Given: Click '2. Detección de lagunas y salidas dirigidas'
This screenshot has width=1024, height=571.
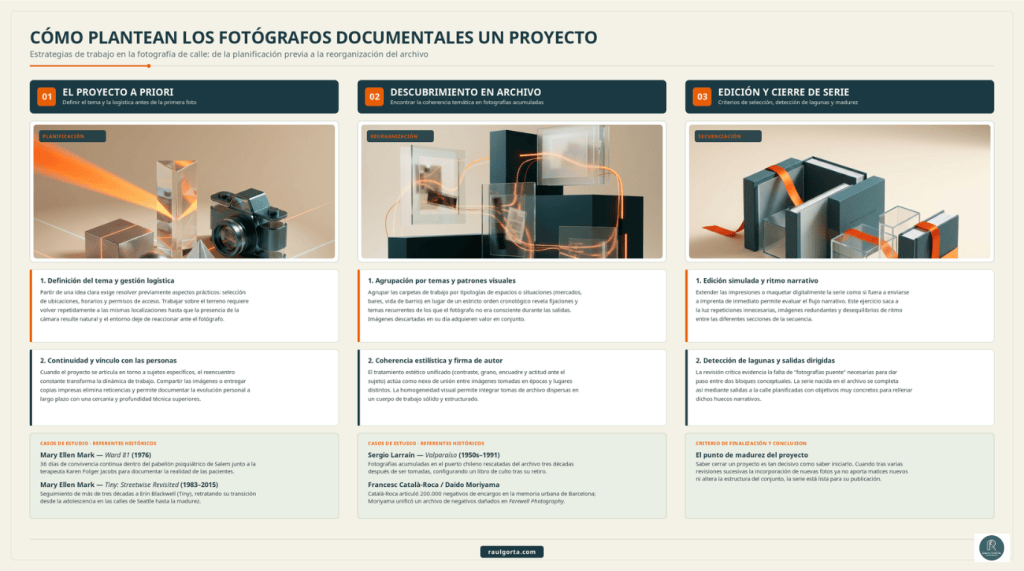Looking at the screenshot, I should coord(765,361).
